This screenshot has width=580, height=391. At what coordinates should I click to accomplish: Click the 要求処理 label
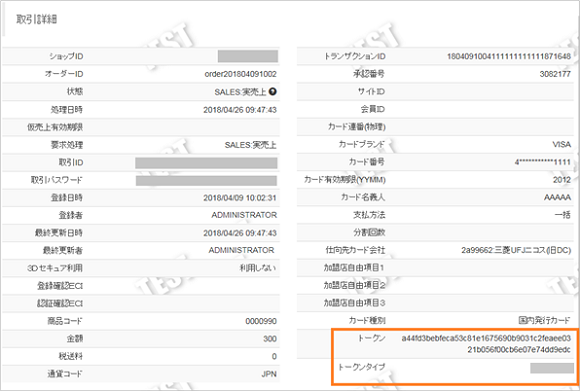(67, 145)
